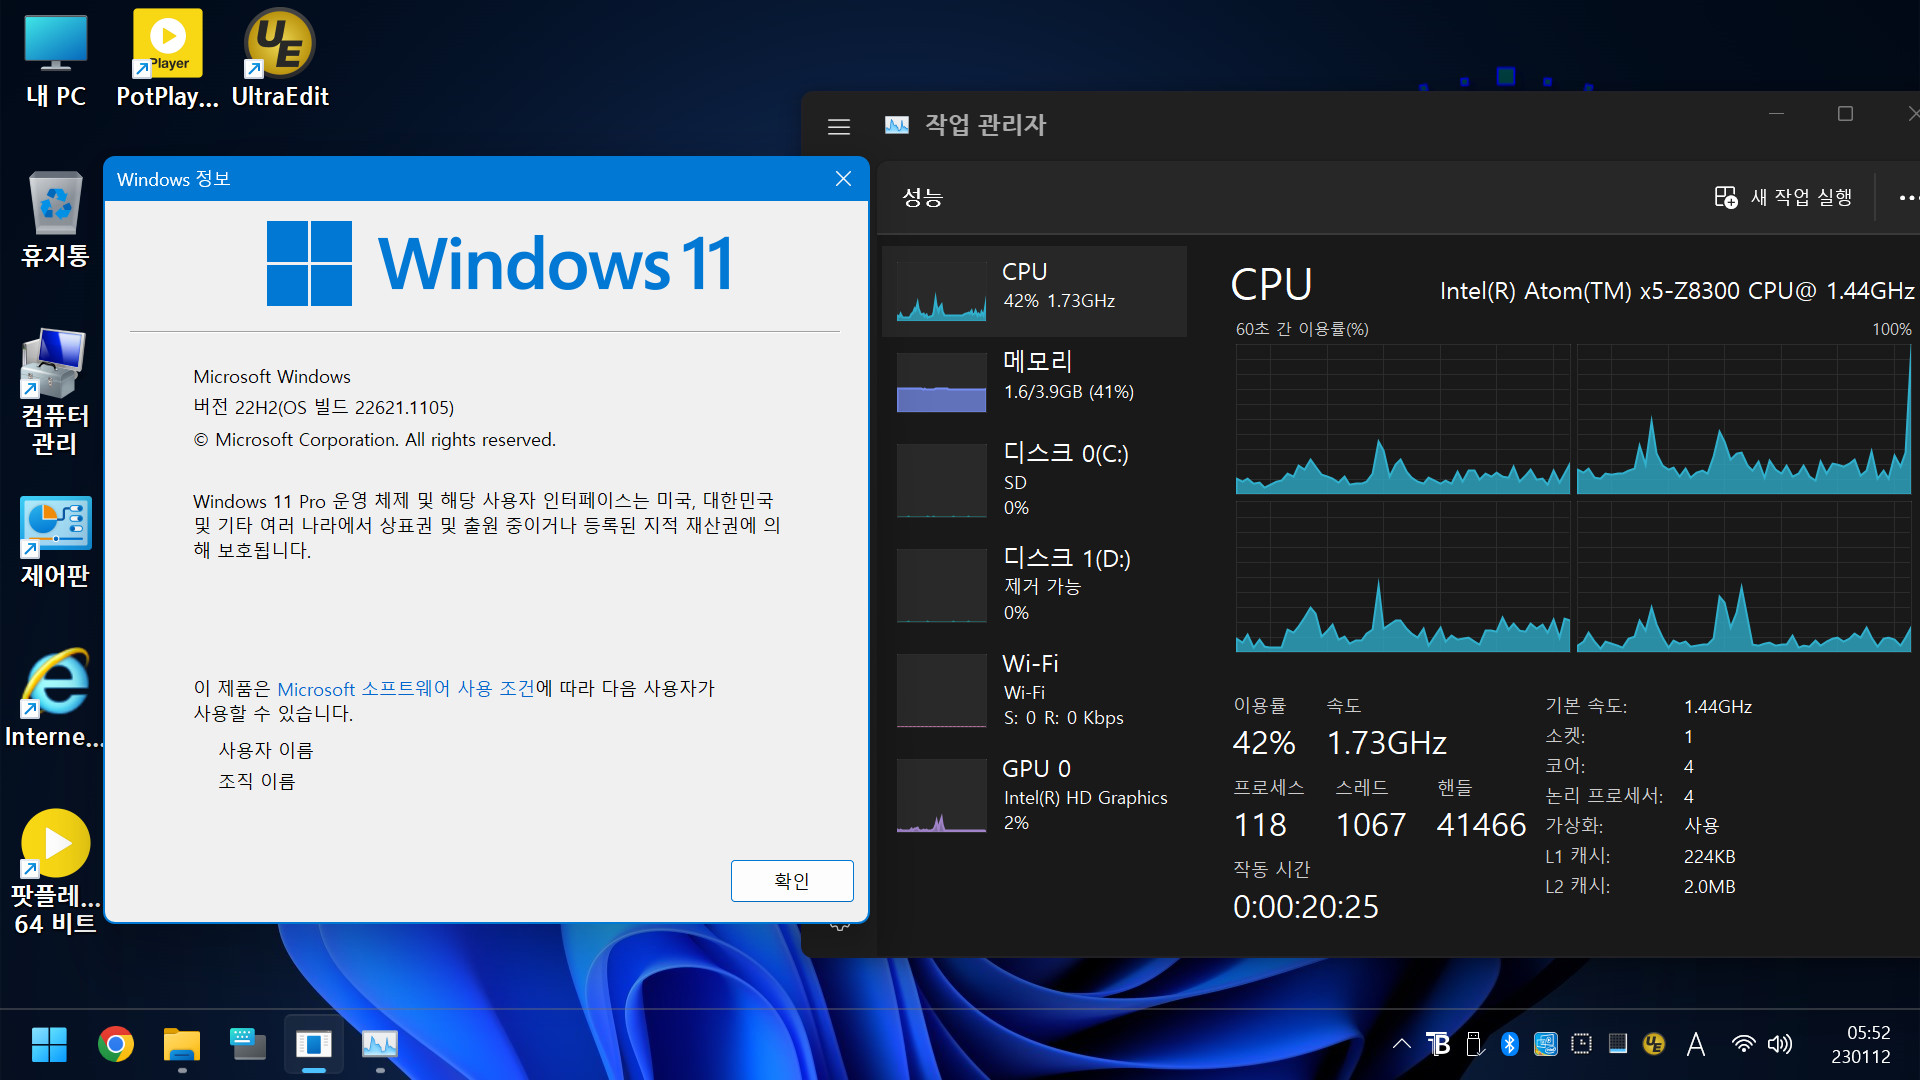Click the TB tray icon

(1438, 1044)
